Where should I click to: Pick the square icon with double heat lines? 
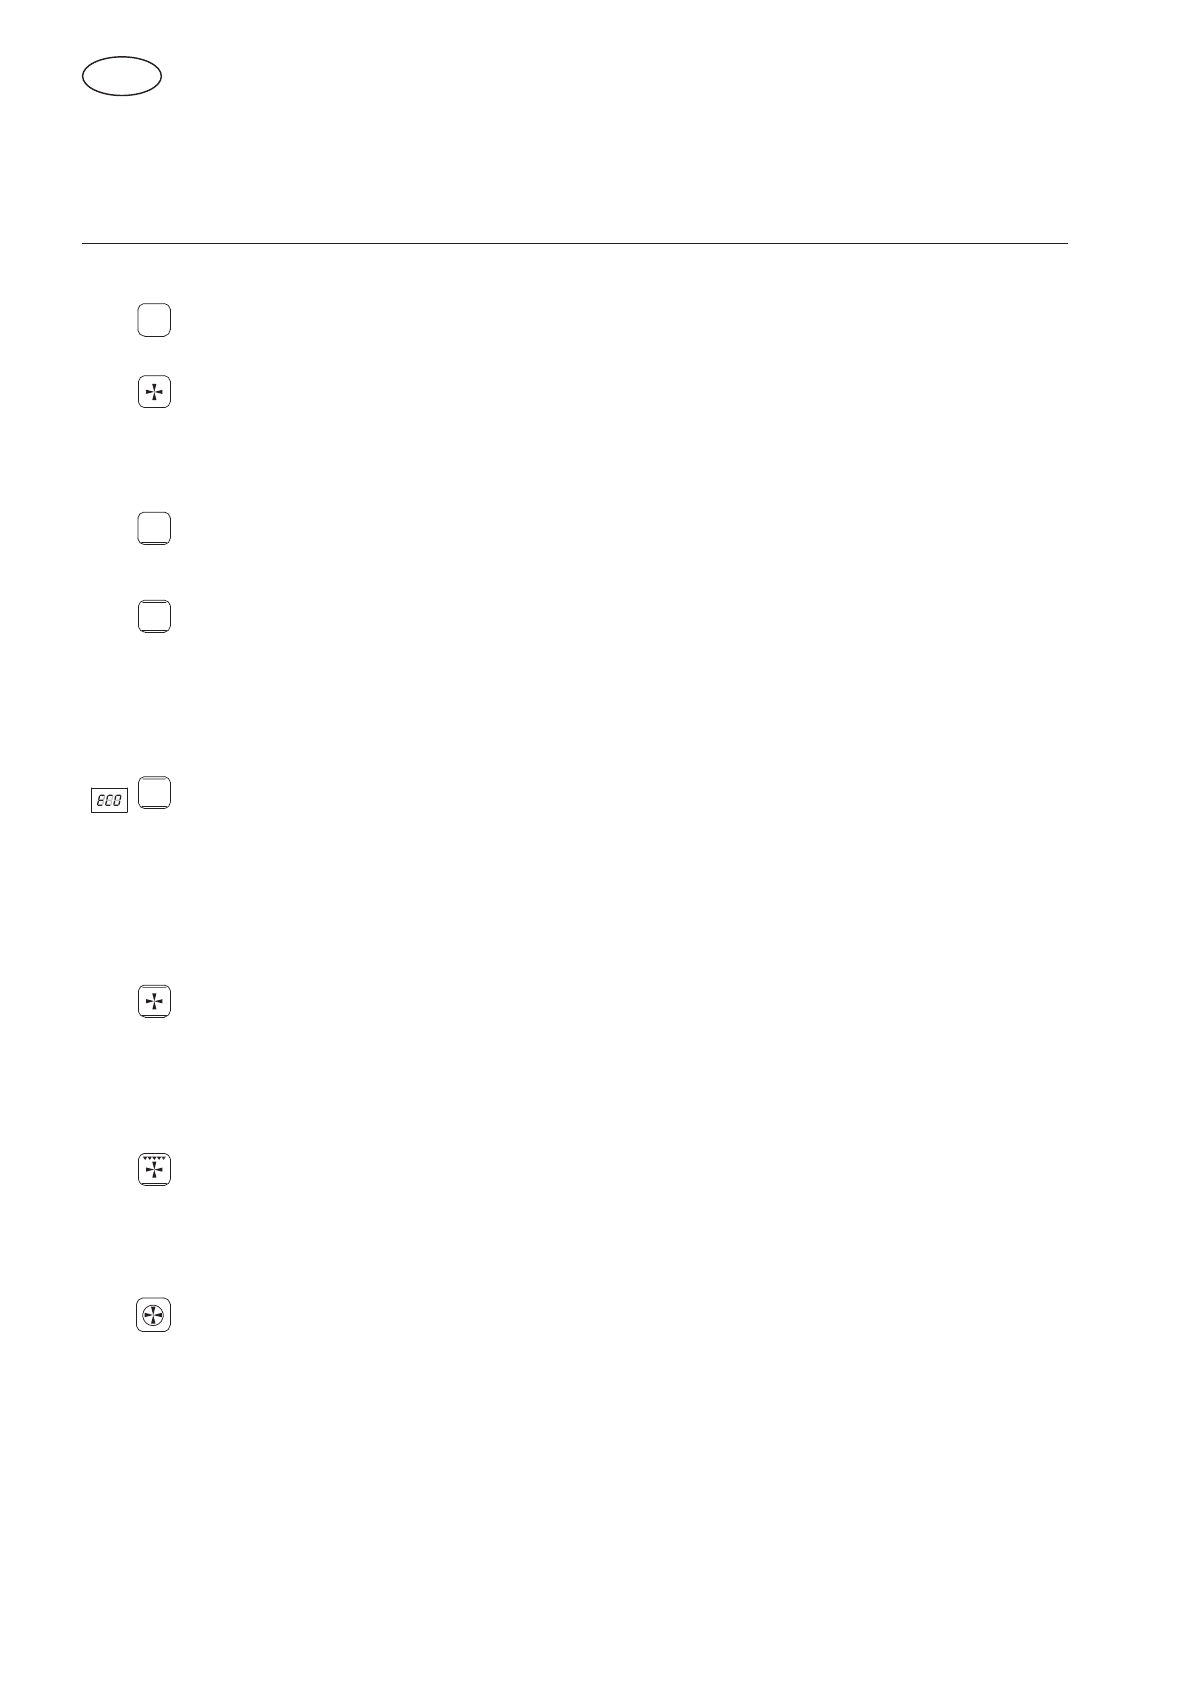154,616
